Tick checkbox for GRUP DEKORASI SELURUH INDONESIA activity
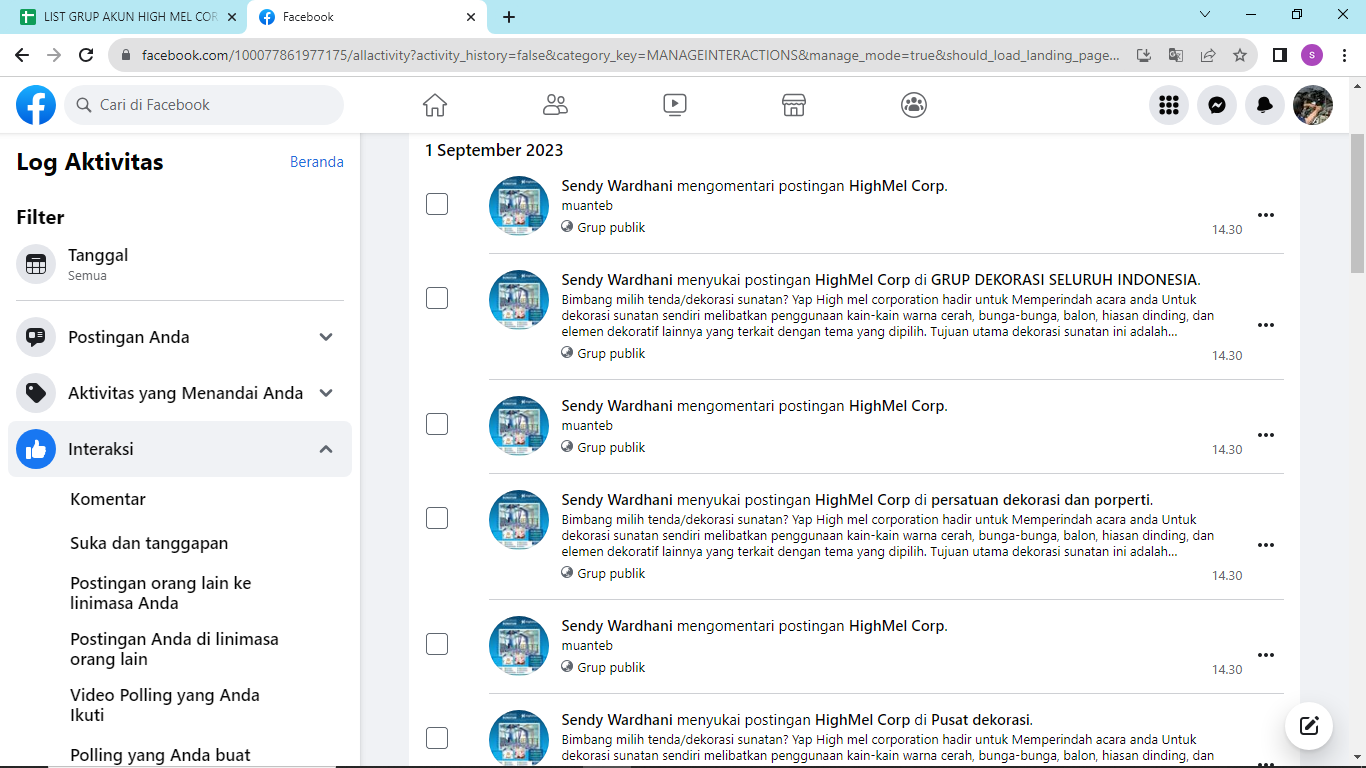Viewport: 1366px width, 768px height. [437, 298]
